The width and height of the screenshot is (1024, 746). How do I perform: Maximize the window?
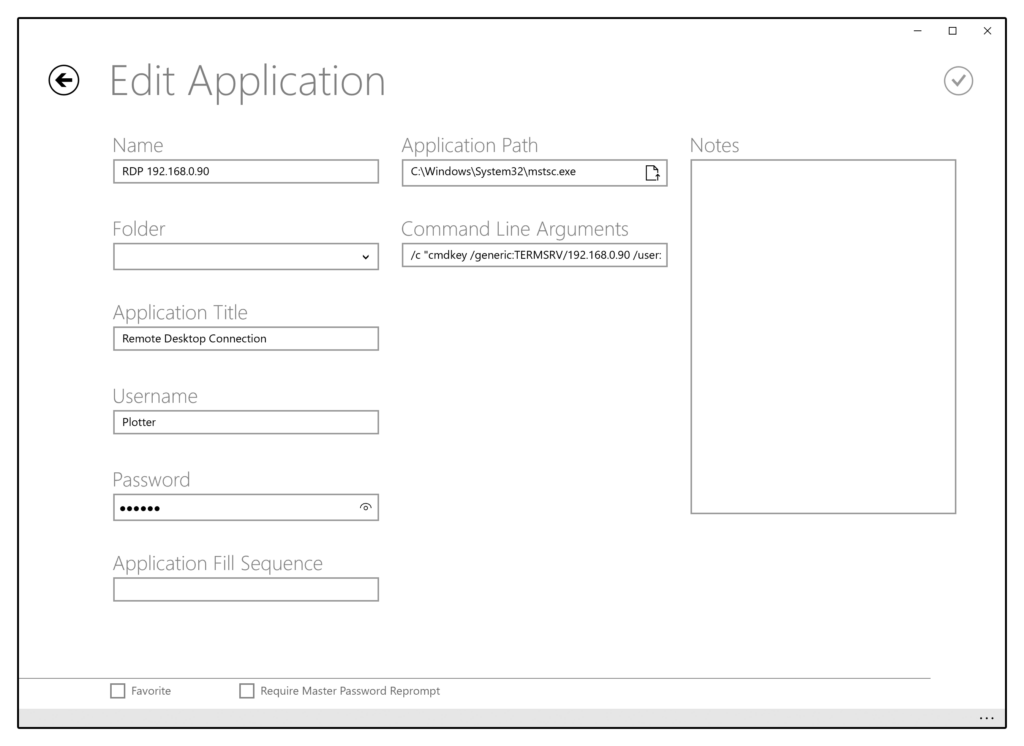(x=952, y=31)
